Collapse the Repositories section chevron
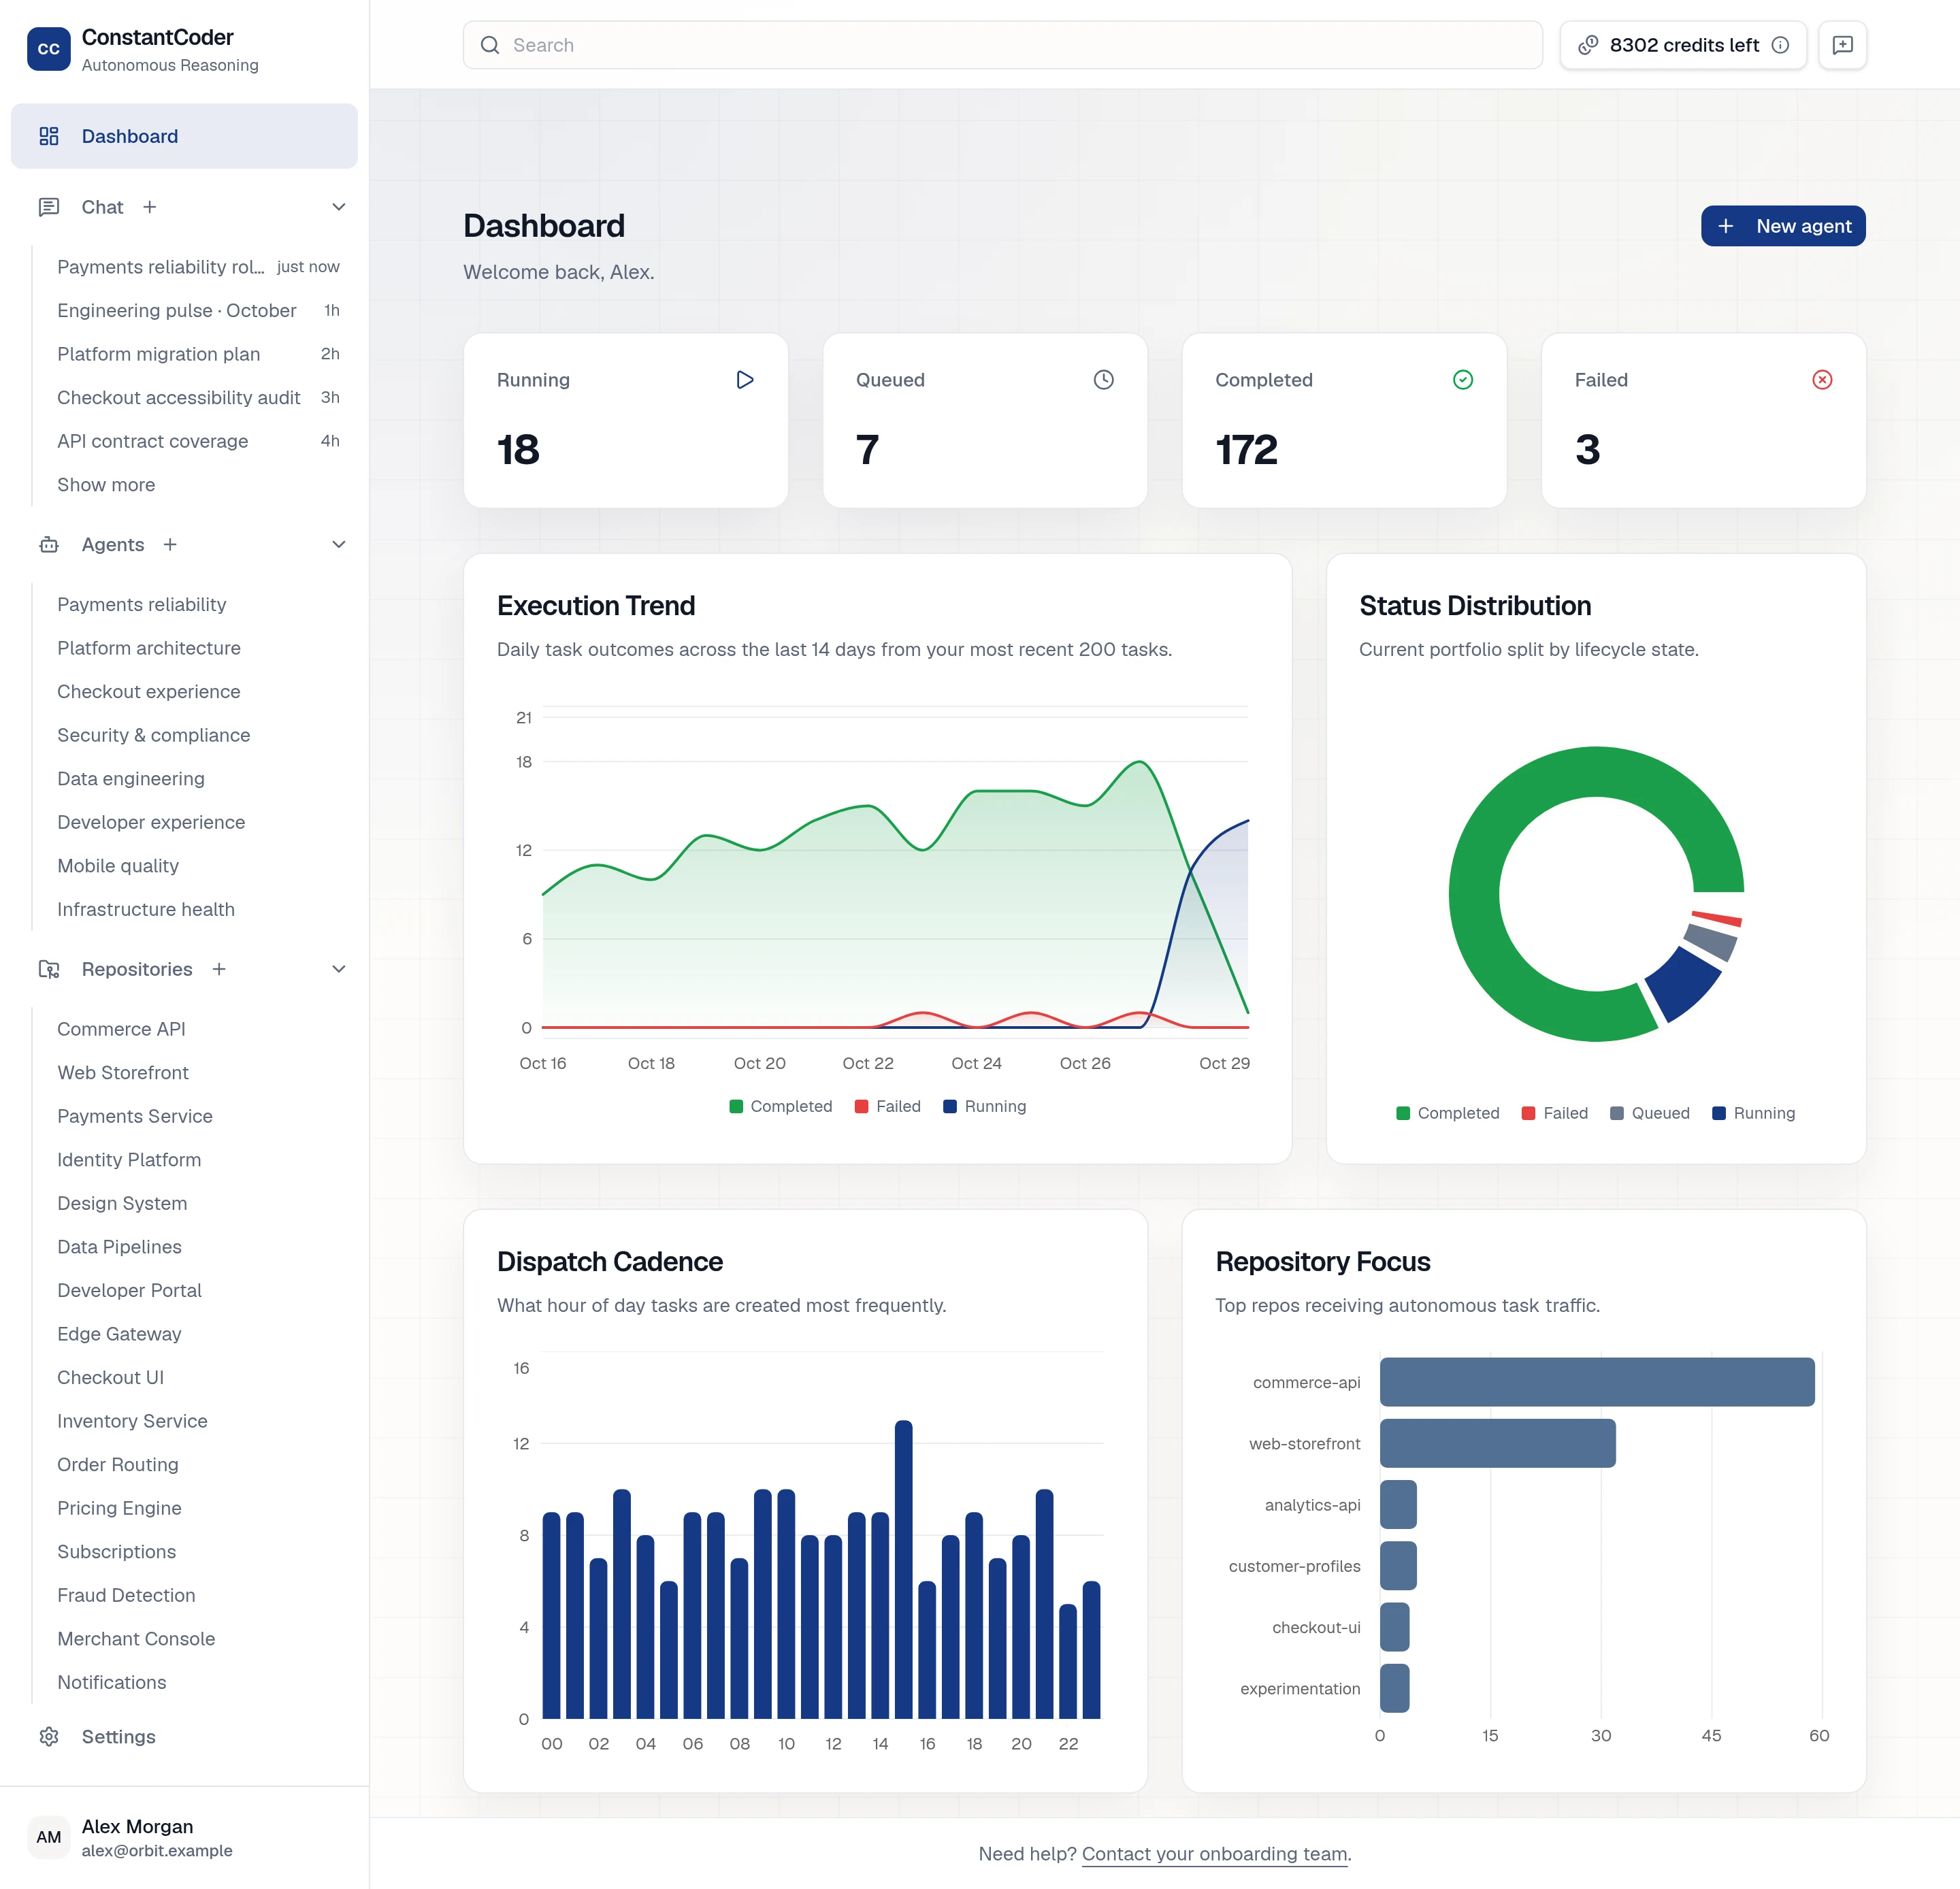Screen dimensions: 1960x1889 coord(339,969)
